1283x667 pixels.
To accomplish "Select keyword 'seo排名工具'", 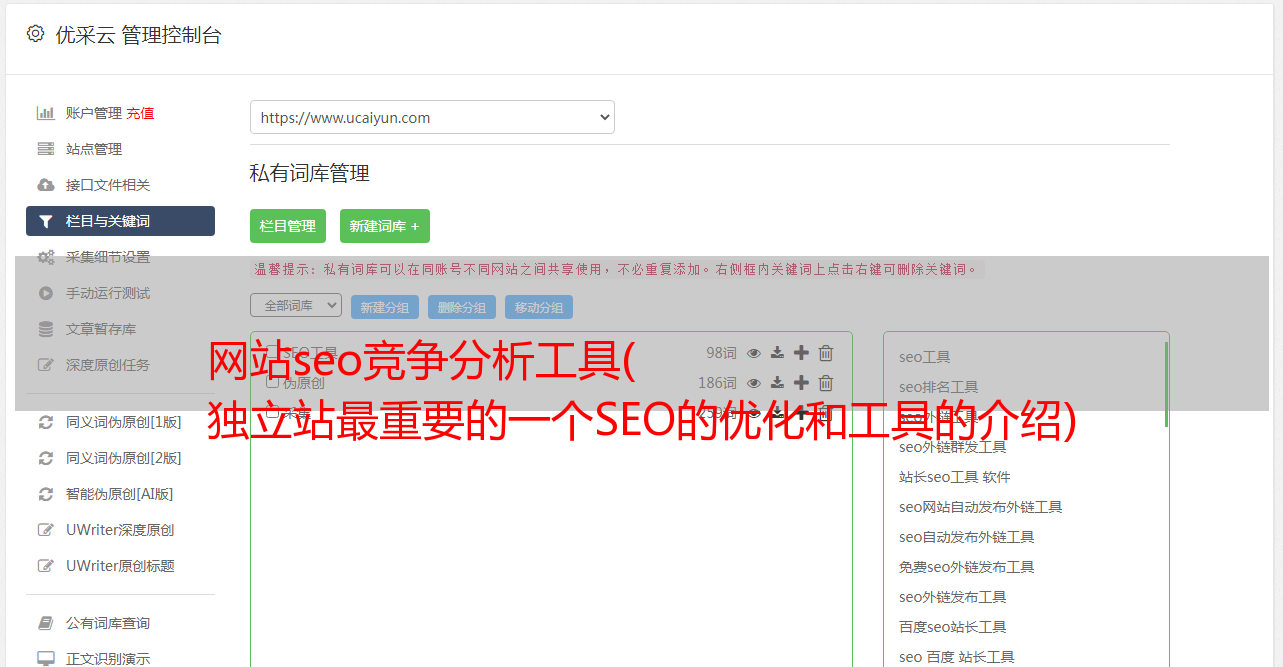I will point(939,387).
